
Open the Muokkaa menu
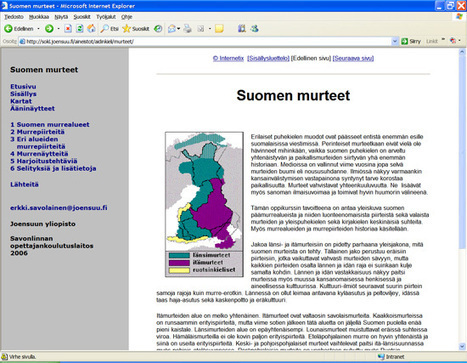[39, 17]
